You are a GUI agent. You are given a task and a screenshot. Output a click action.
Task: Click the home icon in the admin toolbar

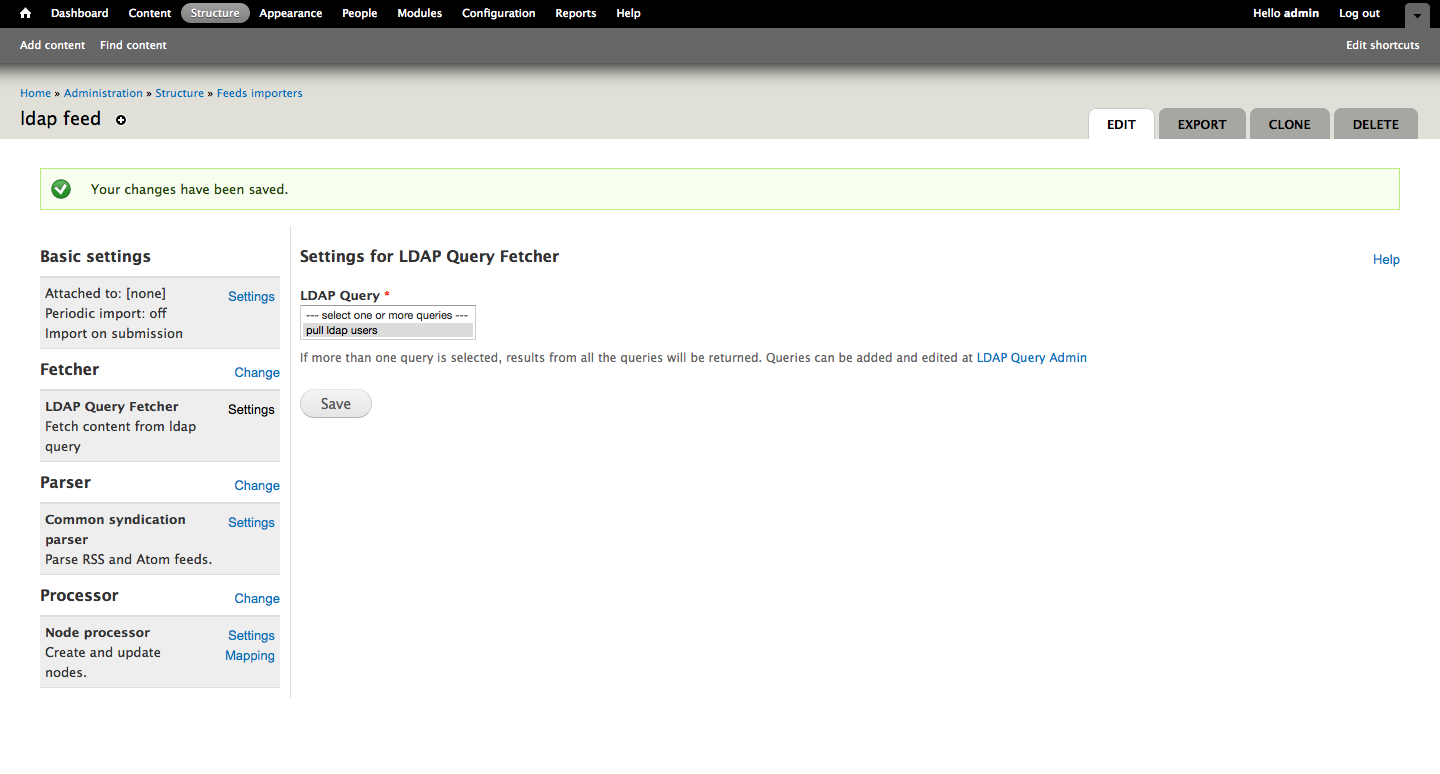point(26,13)
